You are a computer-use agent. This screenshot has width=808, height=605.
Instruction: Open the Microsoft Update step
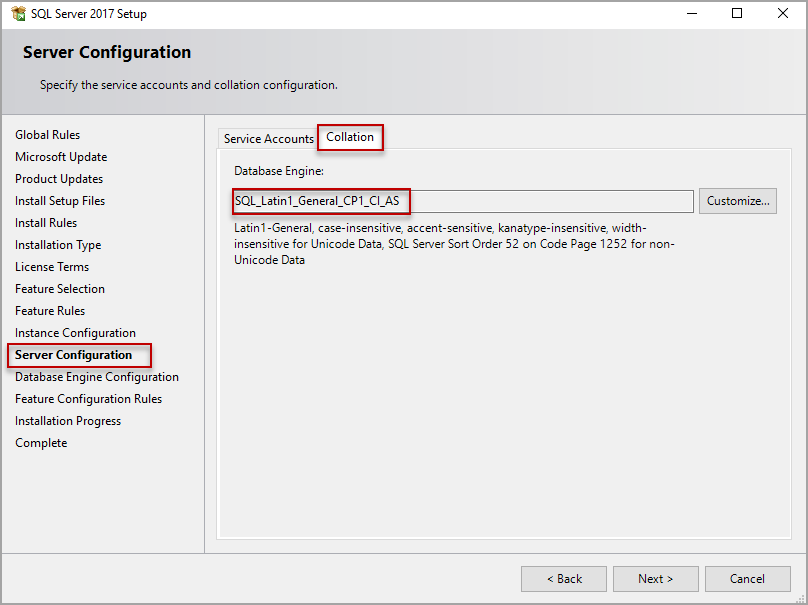click(61, 156)
